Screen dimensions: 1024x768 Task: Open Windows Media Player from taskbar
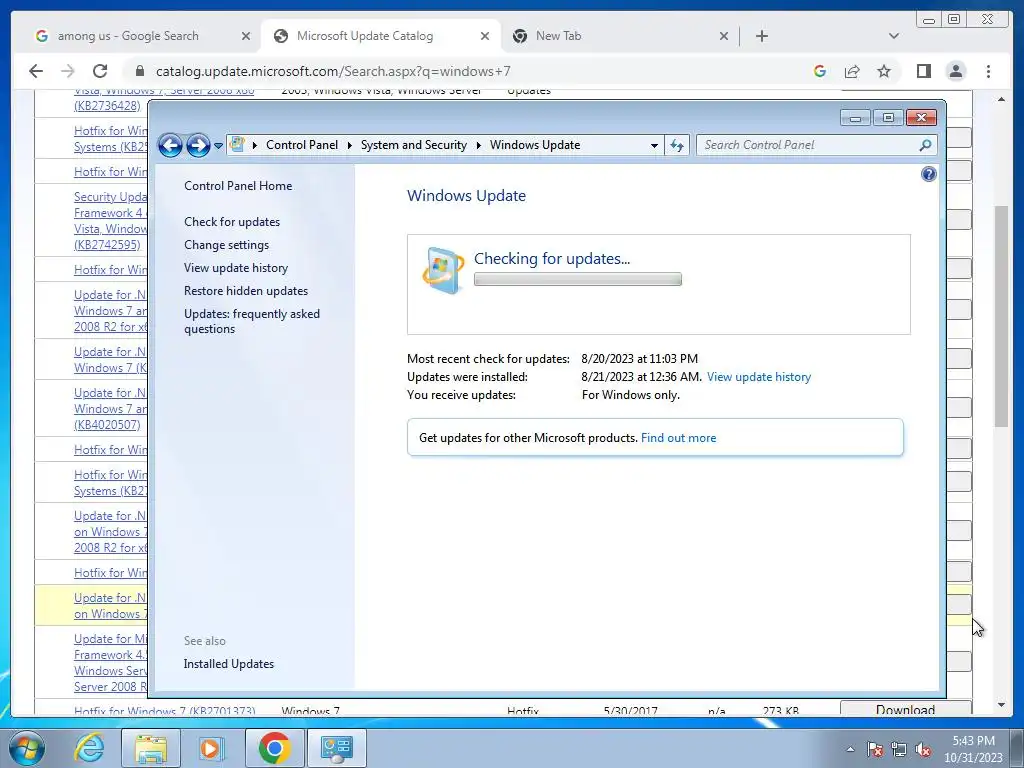(212, 748)
